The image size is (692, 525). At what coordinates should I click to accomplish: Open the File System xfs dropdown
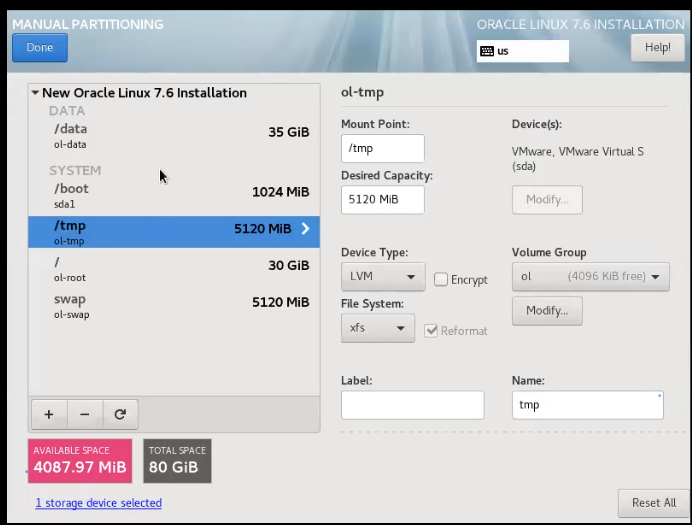click(378, 328)
